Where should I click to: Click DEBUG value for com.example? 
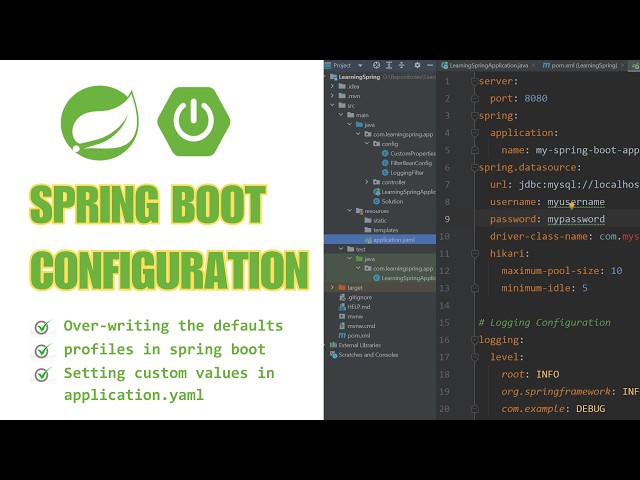point(591,409)
